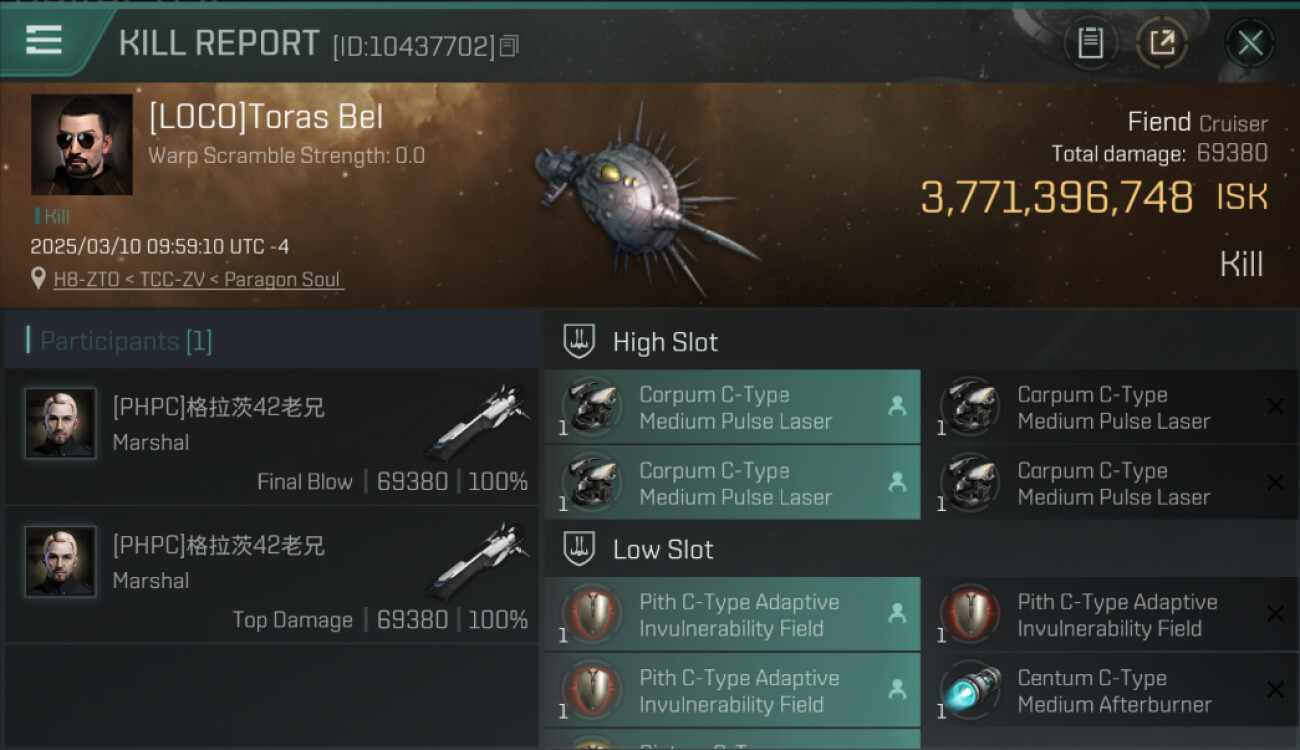Click the Centum C-Type Medium Afterburner icon
The width and height of the screenshot is (1300, 750).
coord(970,690)
